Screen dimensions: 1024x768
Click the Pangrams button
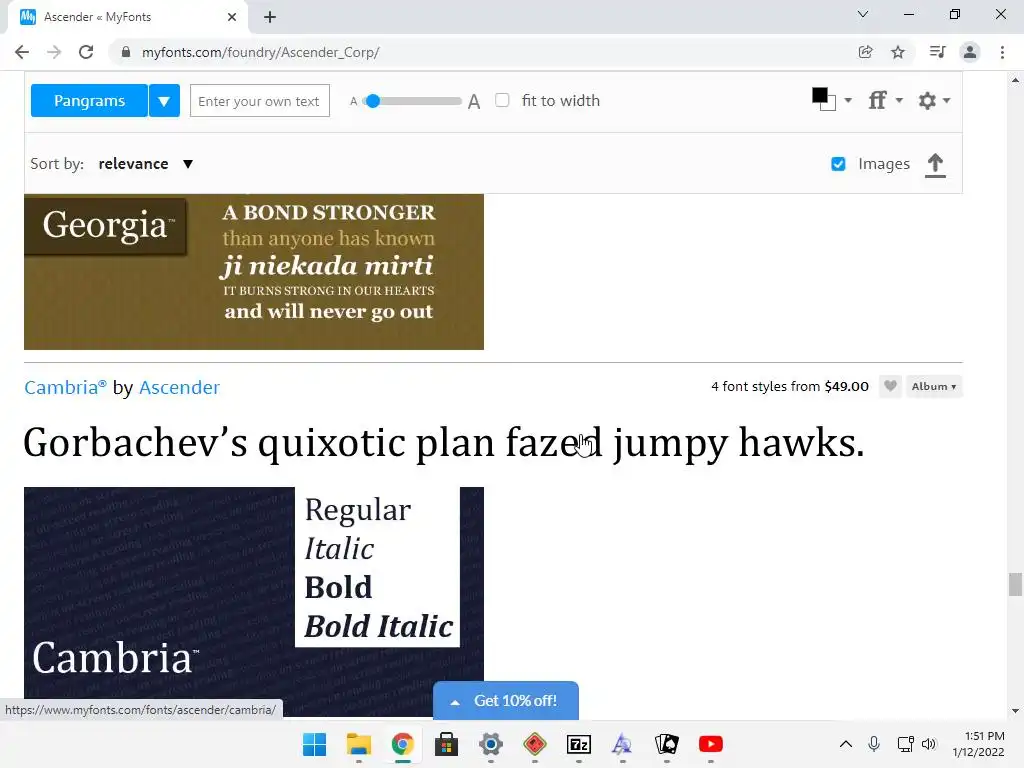(89, 101)
